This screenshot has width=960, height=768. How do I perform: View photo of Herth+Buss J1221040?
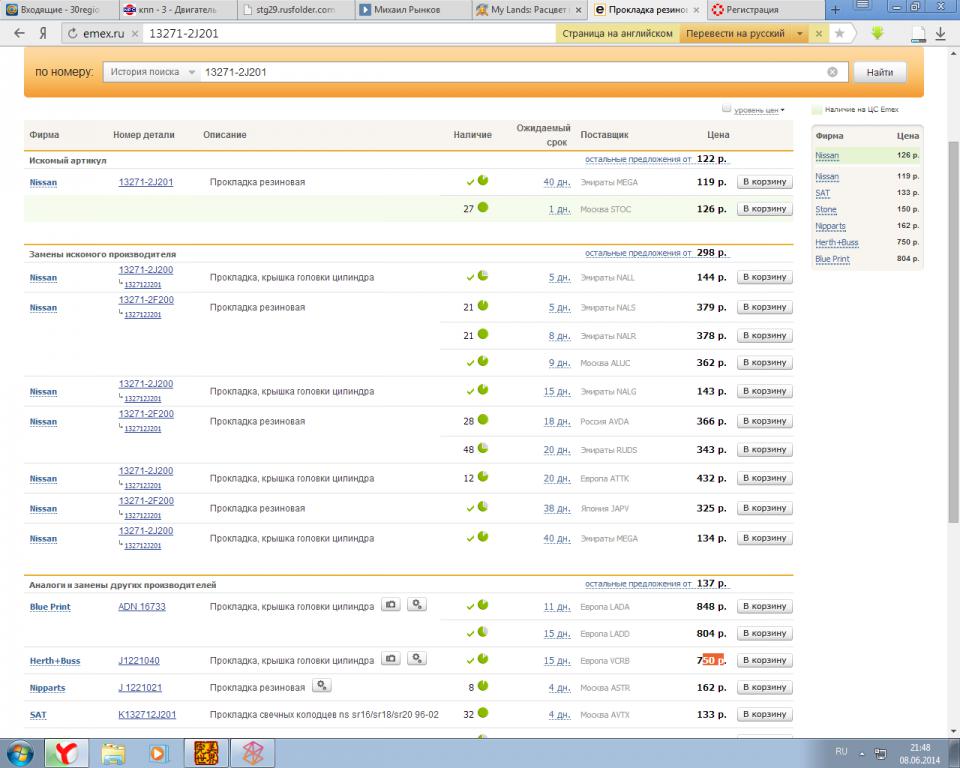pos(391,658)
